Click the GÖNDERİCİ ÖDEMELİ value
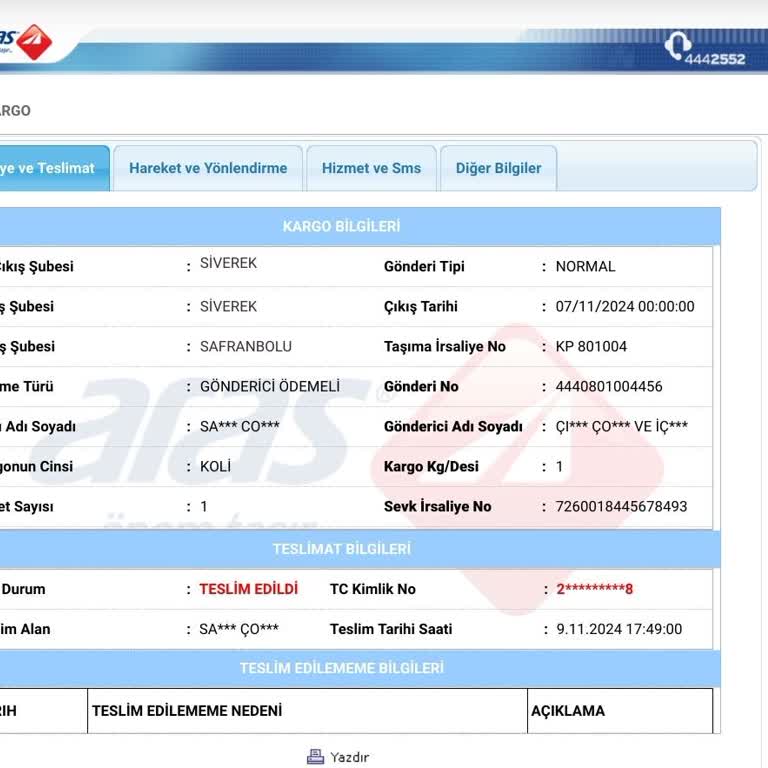Image resolution: width=768 pixels, height=768 pixels. point(270,386)
